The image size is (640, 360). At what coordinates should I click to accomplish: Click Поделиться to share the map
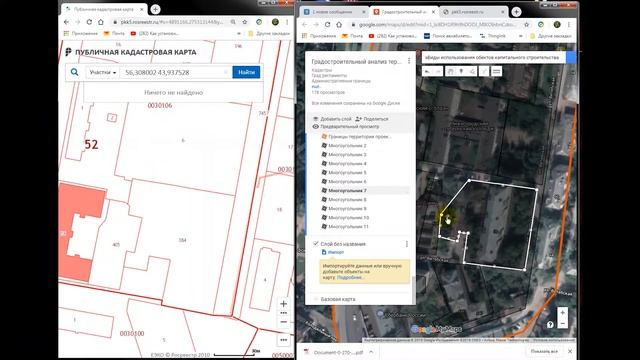[372, 119]
